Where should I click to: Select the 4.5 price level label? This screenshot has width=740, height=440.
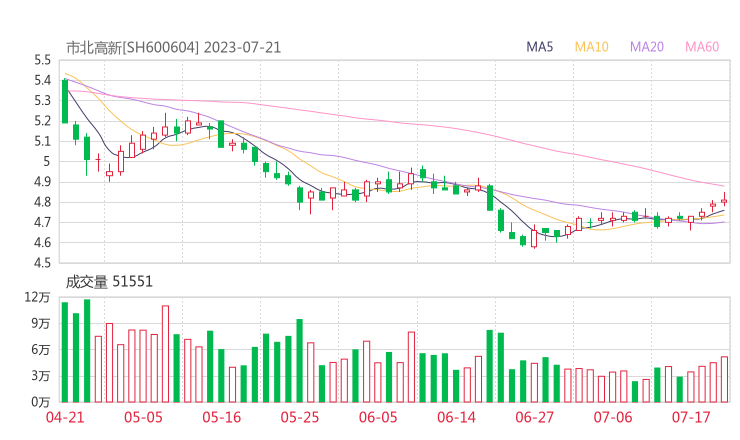coord(41,264)
